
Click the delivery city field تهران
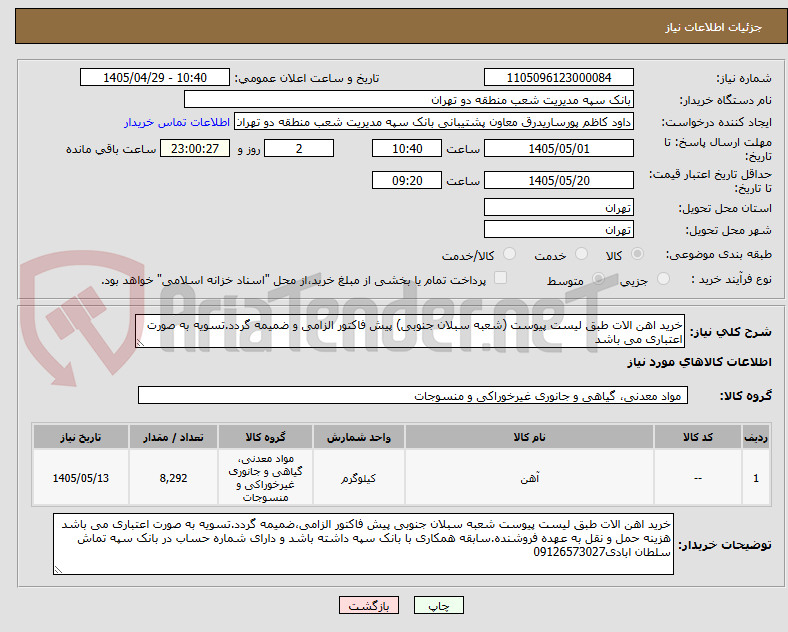[x=559, y=230]
